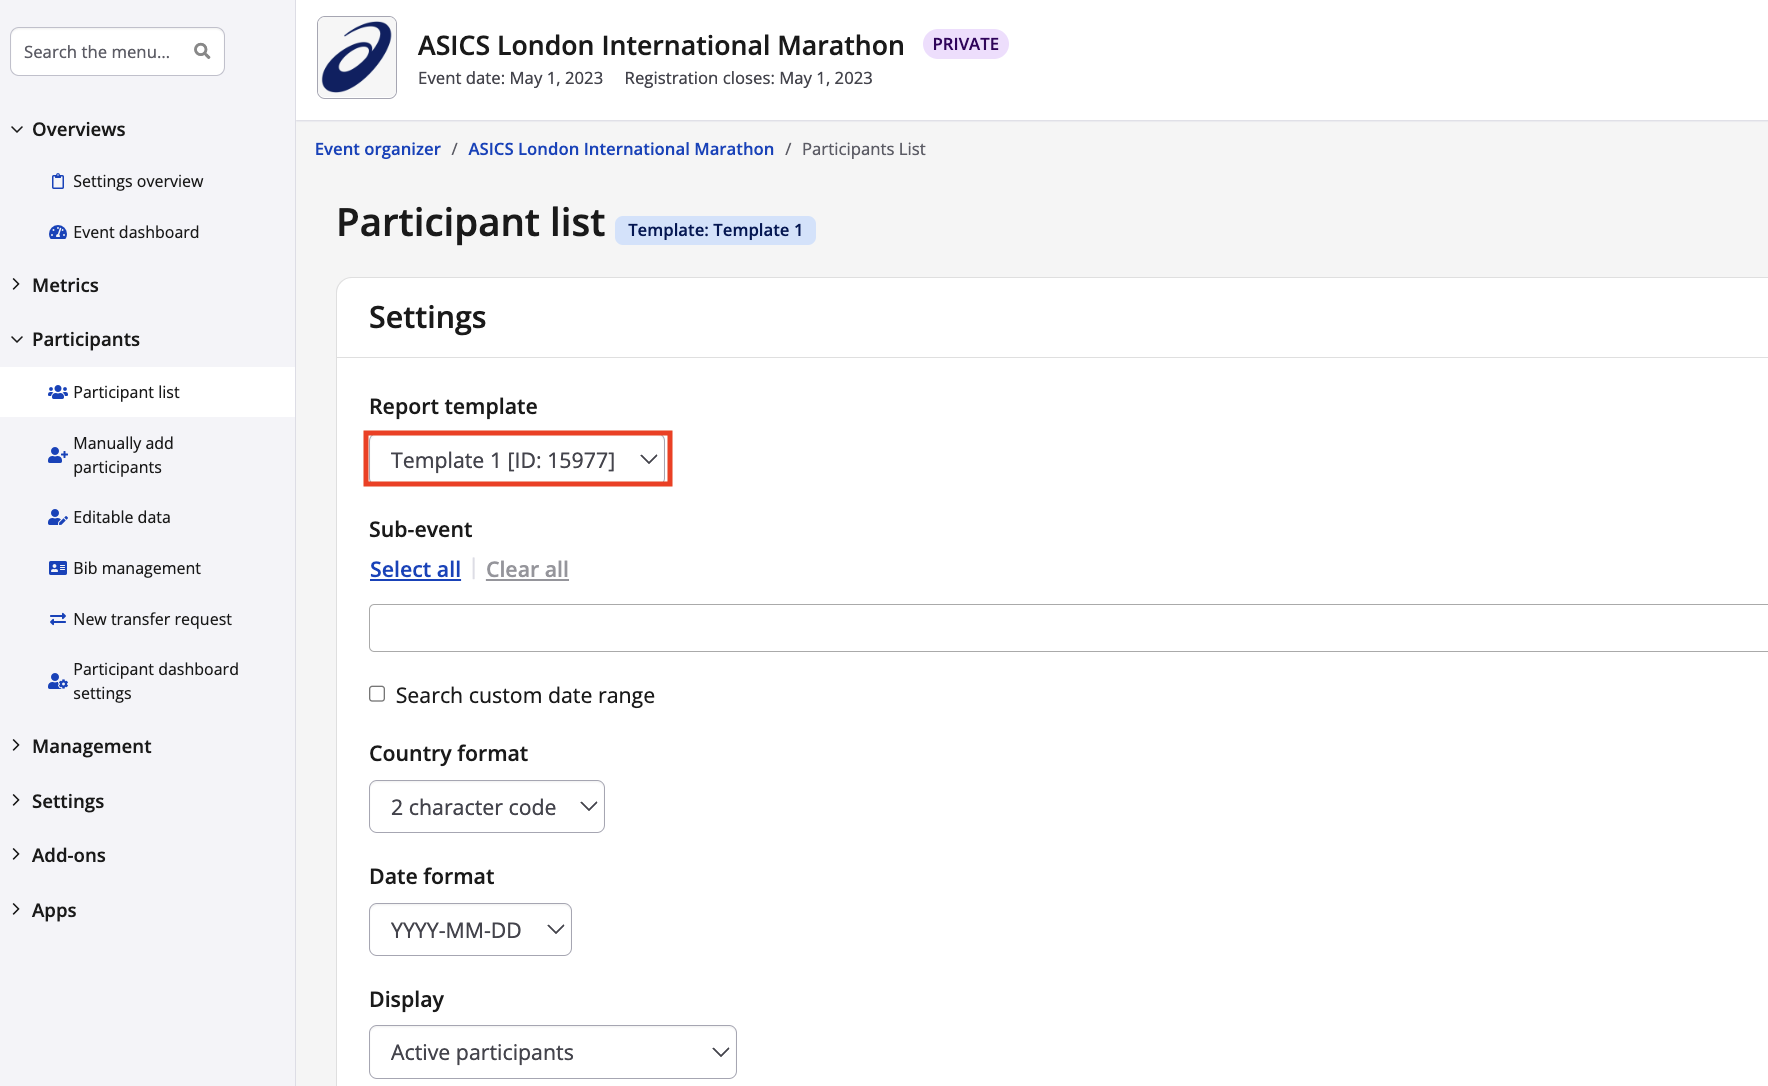Click the Settings overview clipboard icon
This screenshot has height=1086, width=1768.
pos(58,181)
